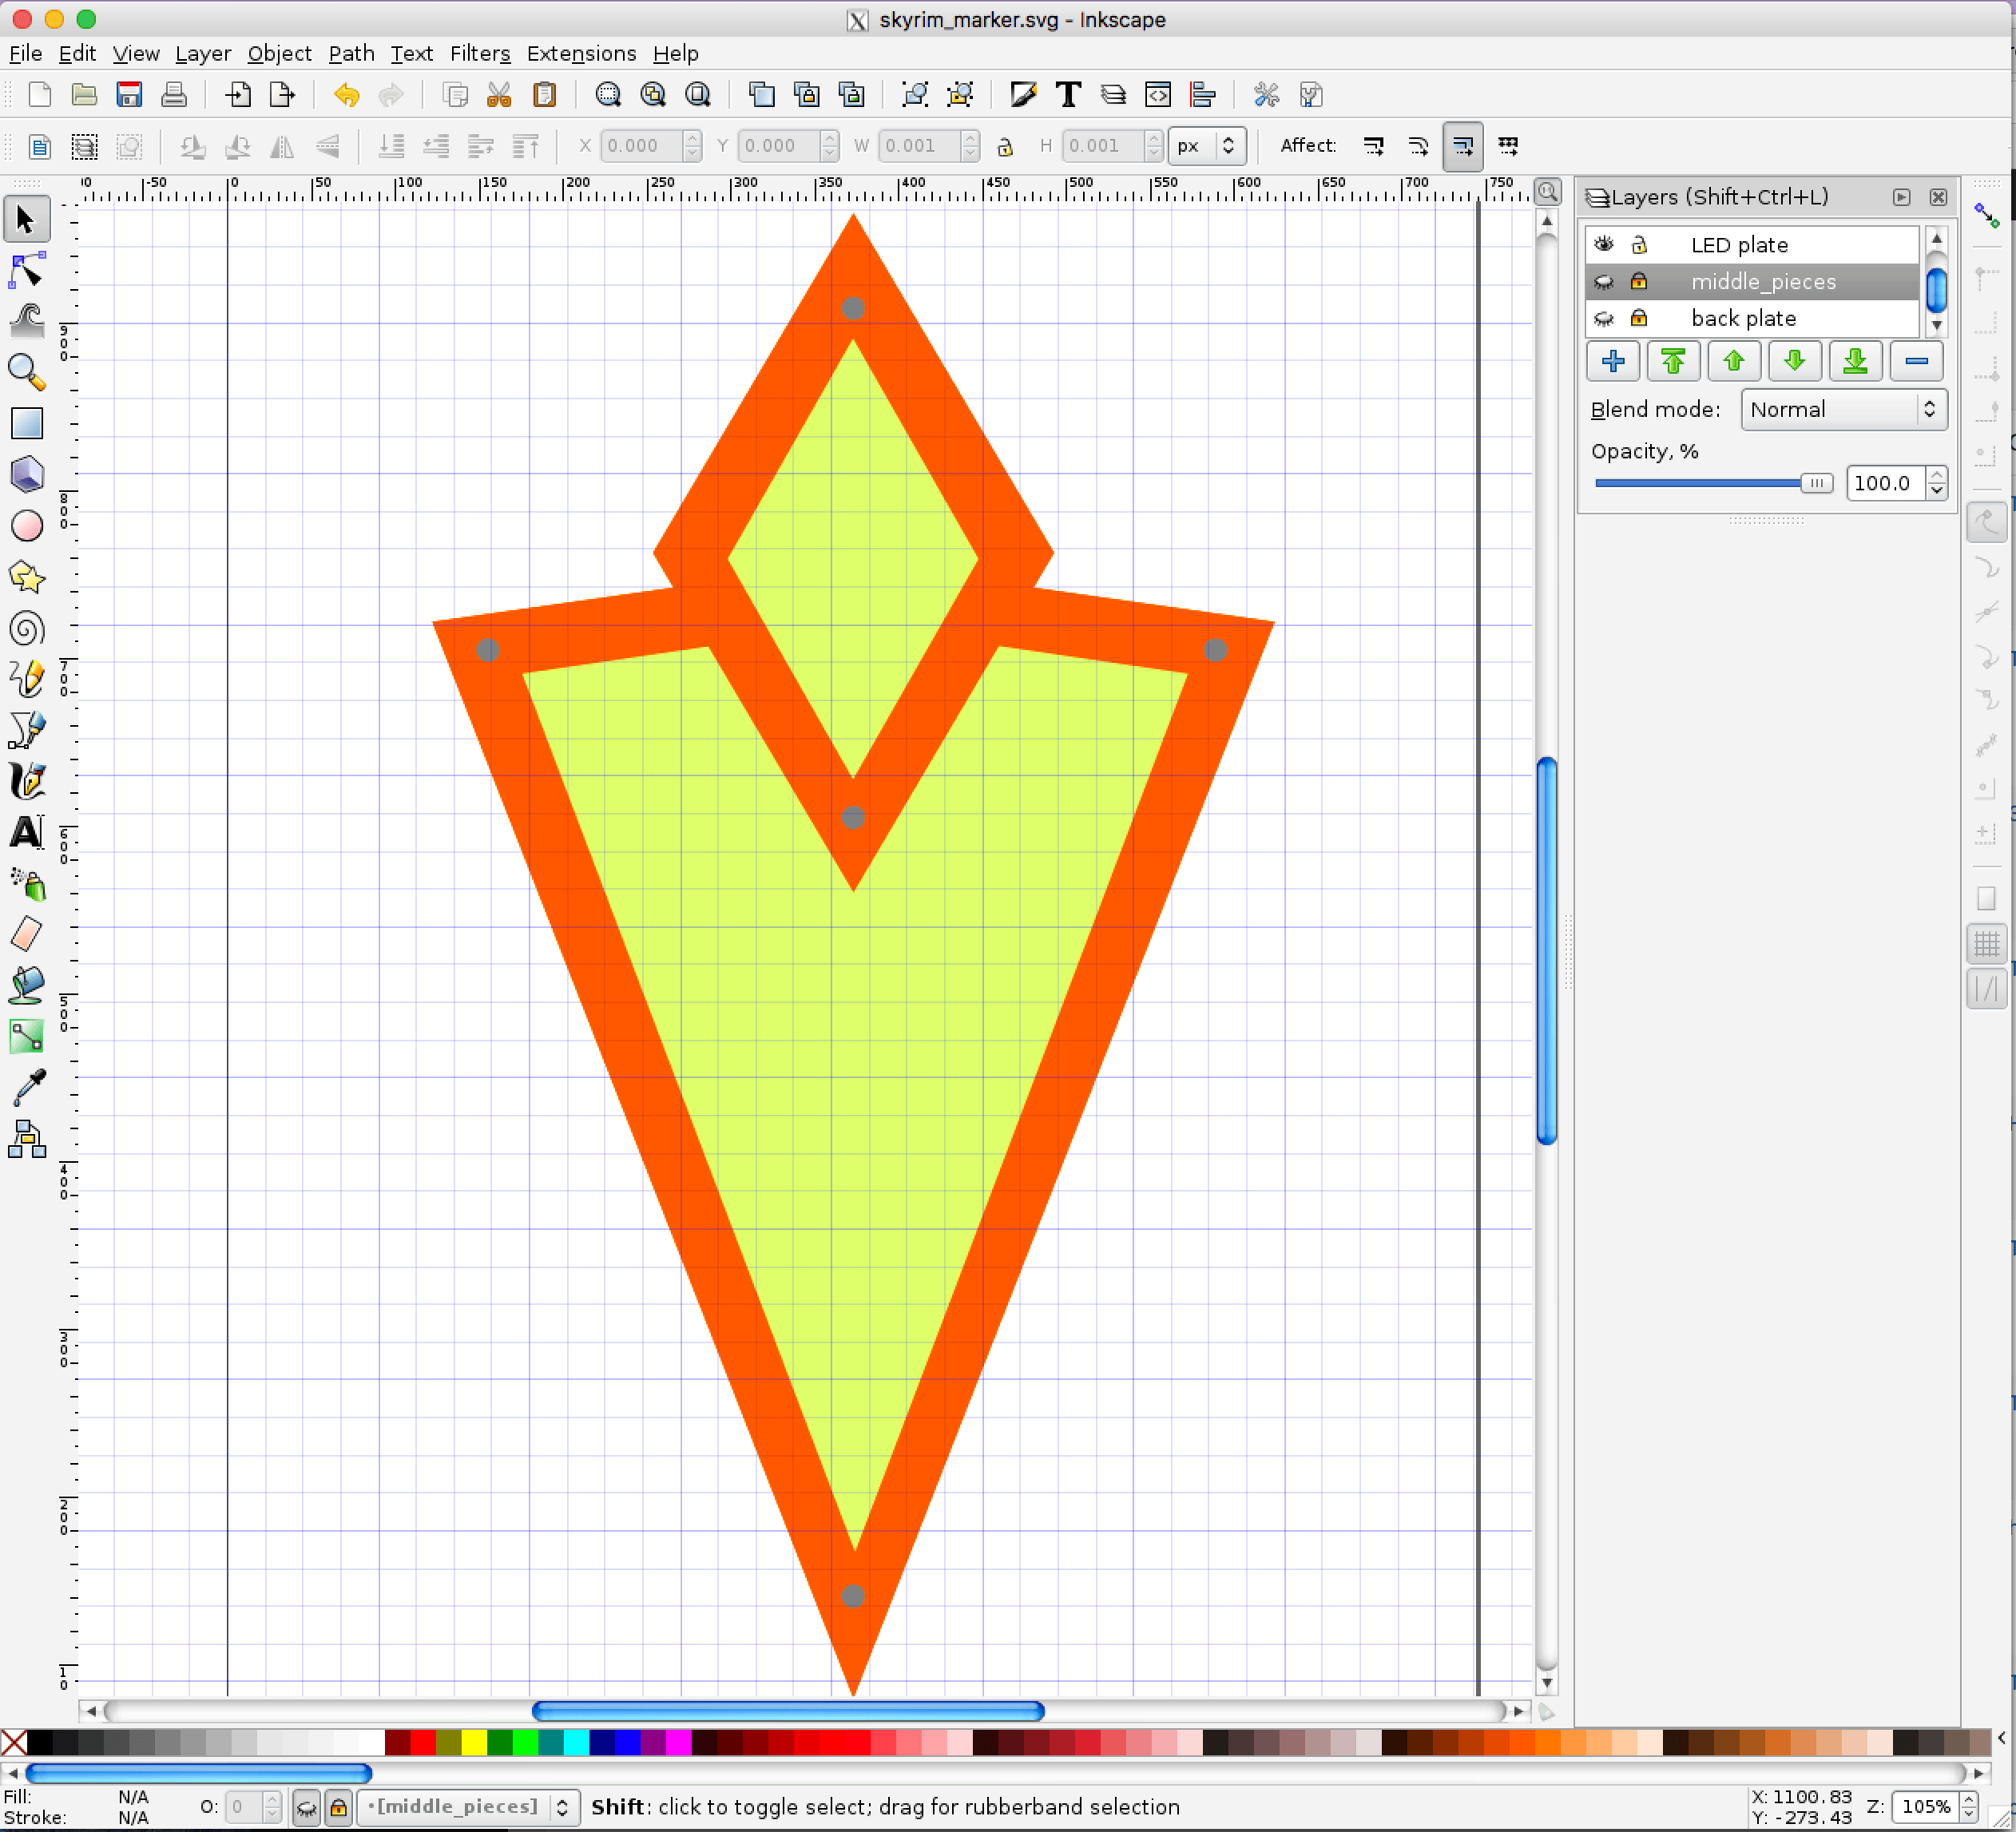The height and width of the screenshot is (1832, 2016).
Task: Pick the Paint Bucket tool
Action: (27, 986)
